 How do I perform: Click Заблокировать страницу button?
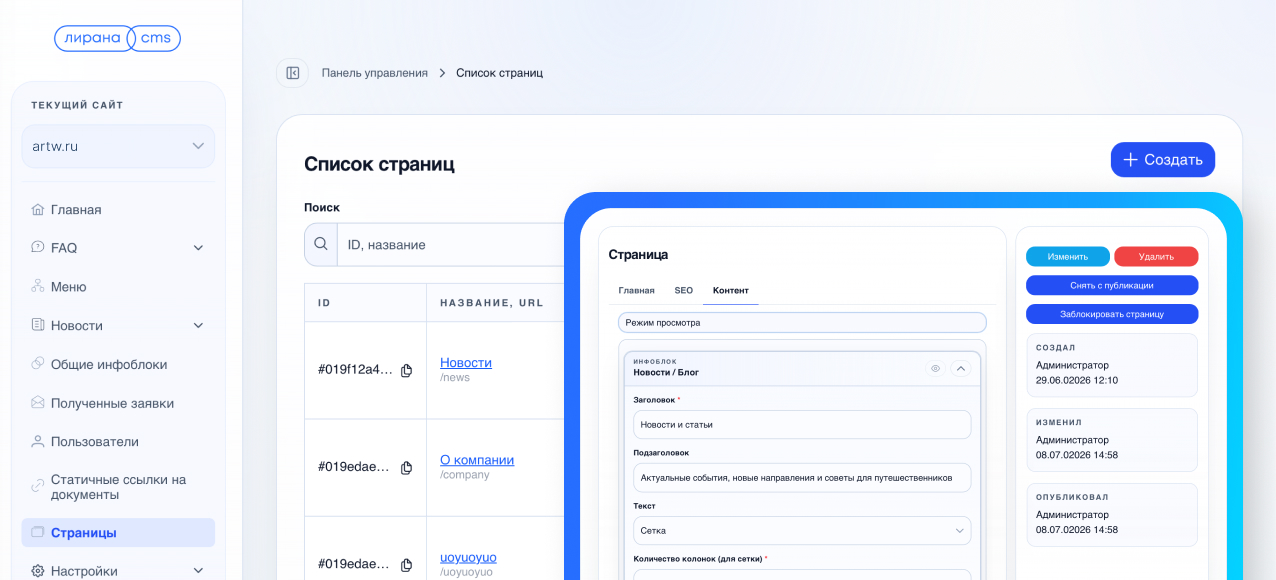pos(1112,314)
